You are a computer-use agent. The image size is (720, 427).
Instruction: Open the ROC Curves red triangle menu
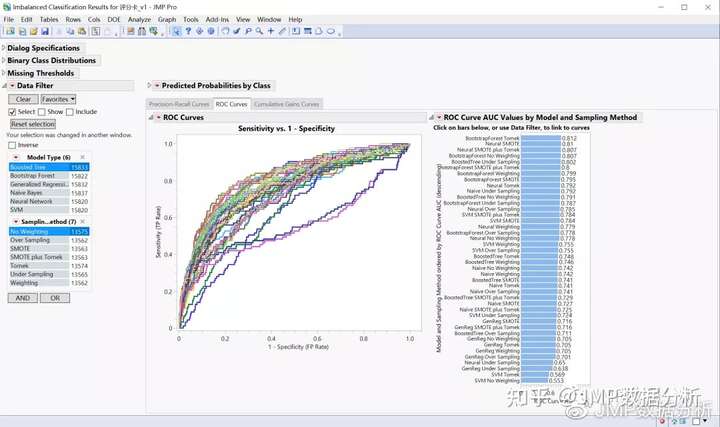coord(157,118)
